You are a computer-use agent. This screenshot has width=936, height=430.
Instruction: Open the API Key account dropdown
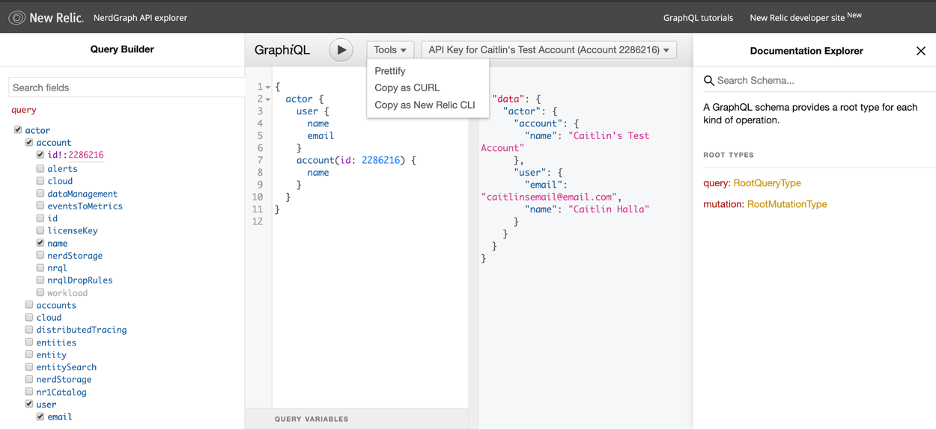[x=549, y=50]
